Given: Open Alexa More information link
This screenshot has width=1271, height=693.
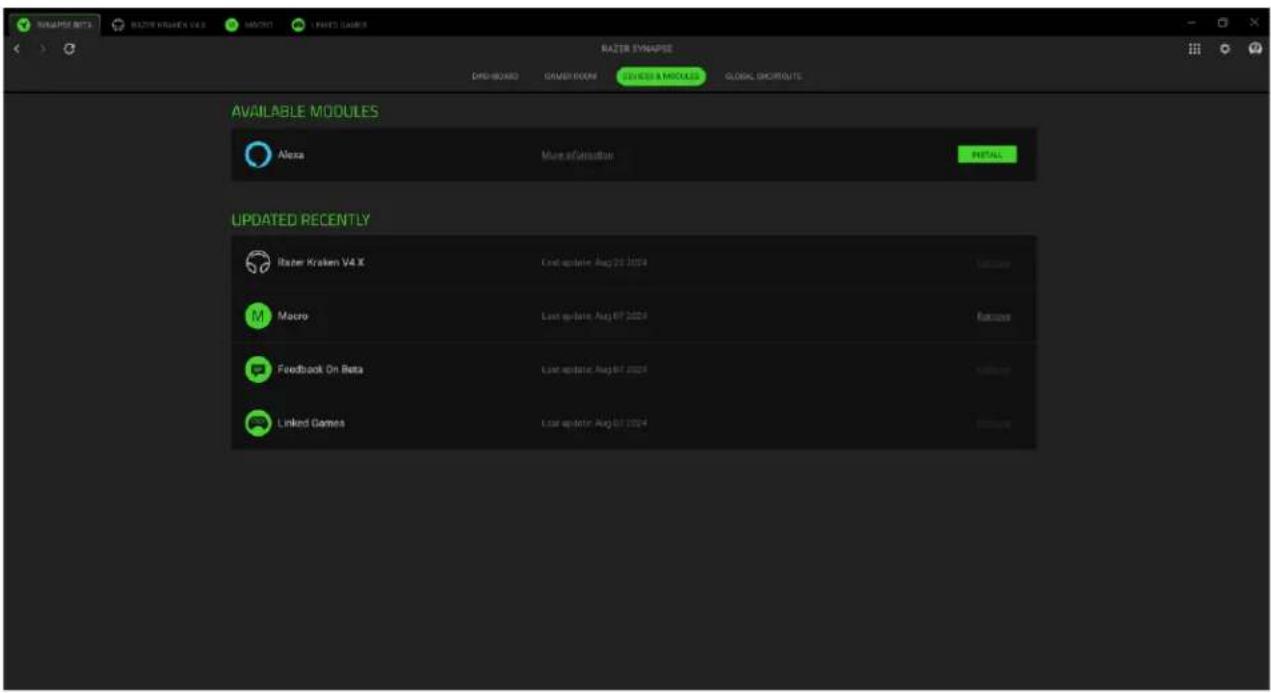Looking at the screenshot, I should [x=577, y=155].
